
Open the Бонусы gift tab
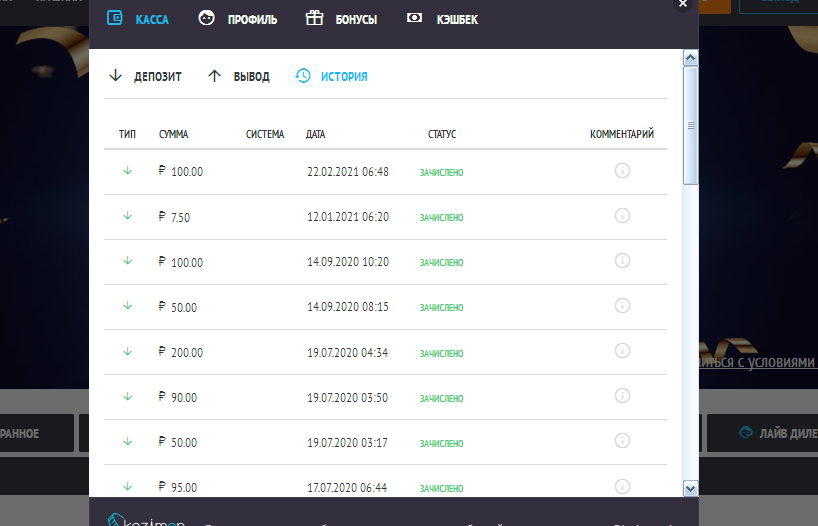pyautogui.click(x=341, y=18)
